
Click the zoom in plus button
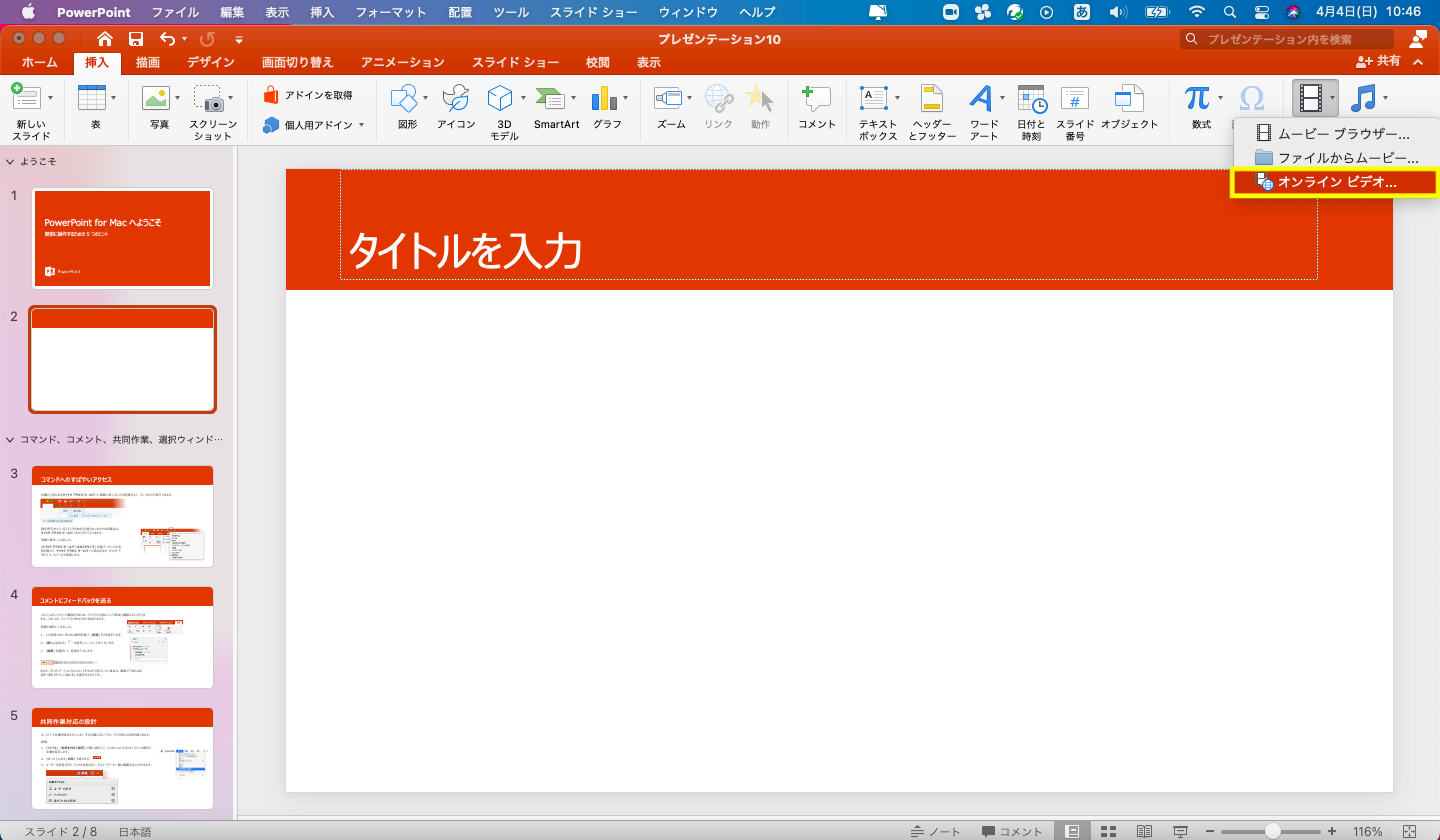pyautogui.click(x=1331, y=831)
